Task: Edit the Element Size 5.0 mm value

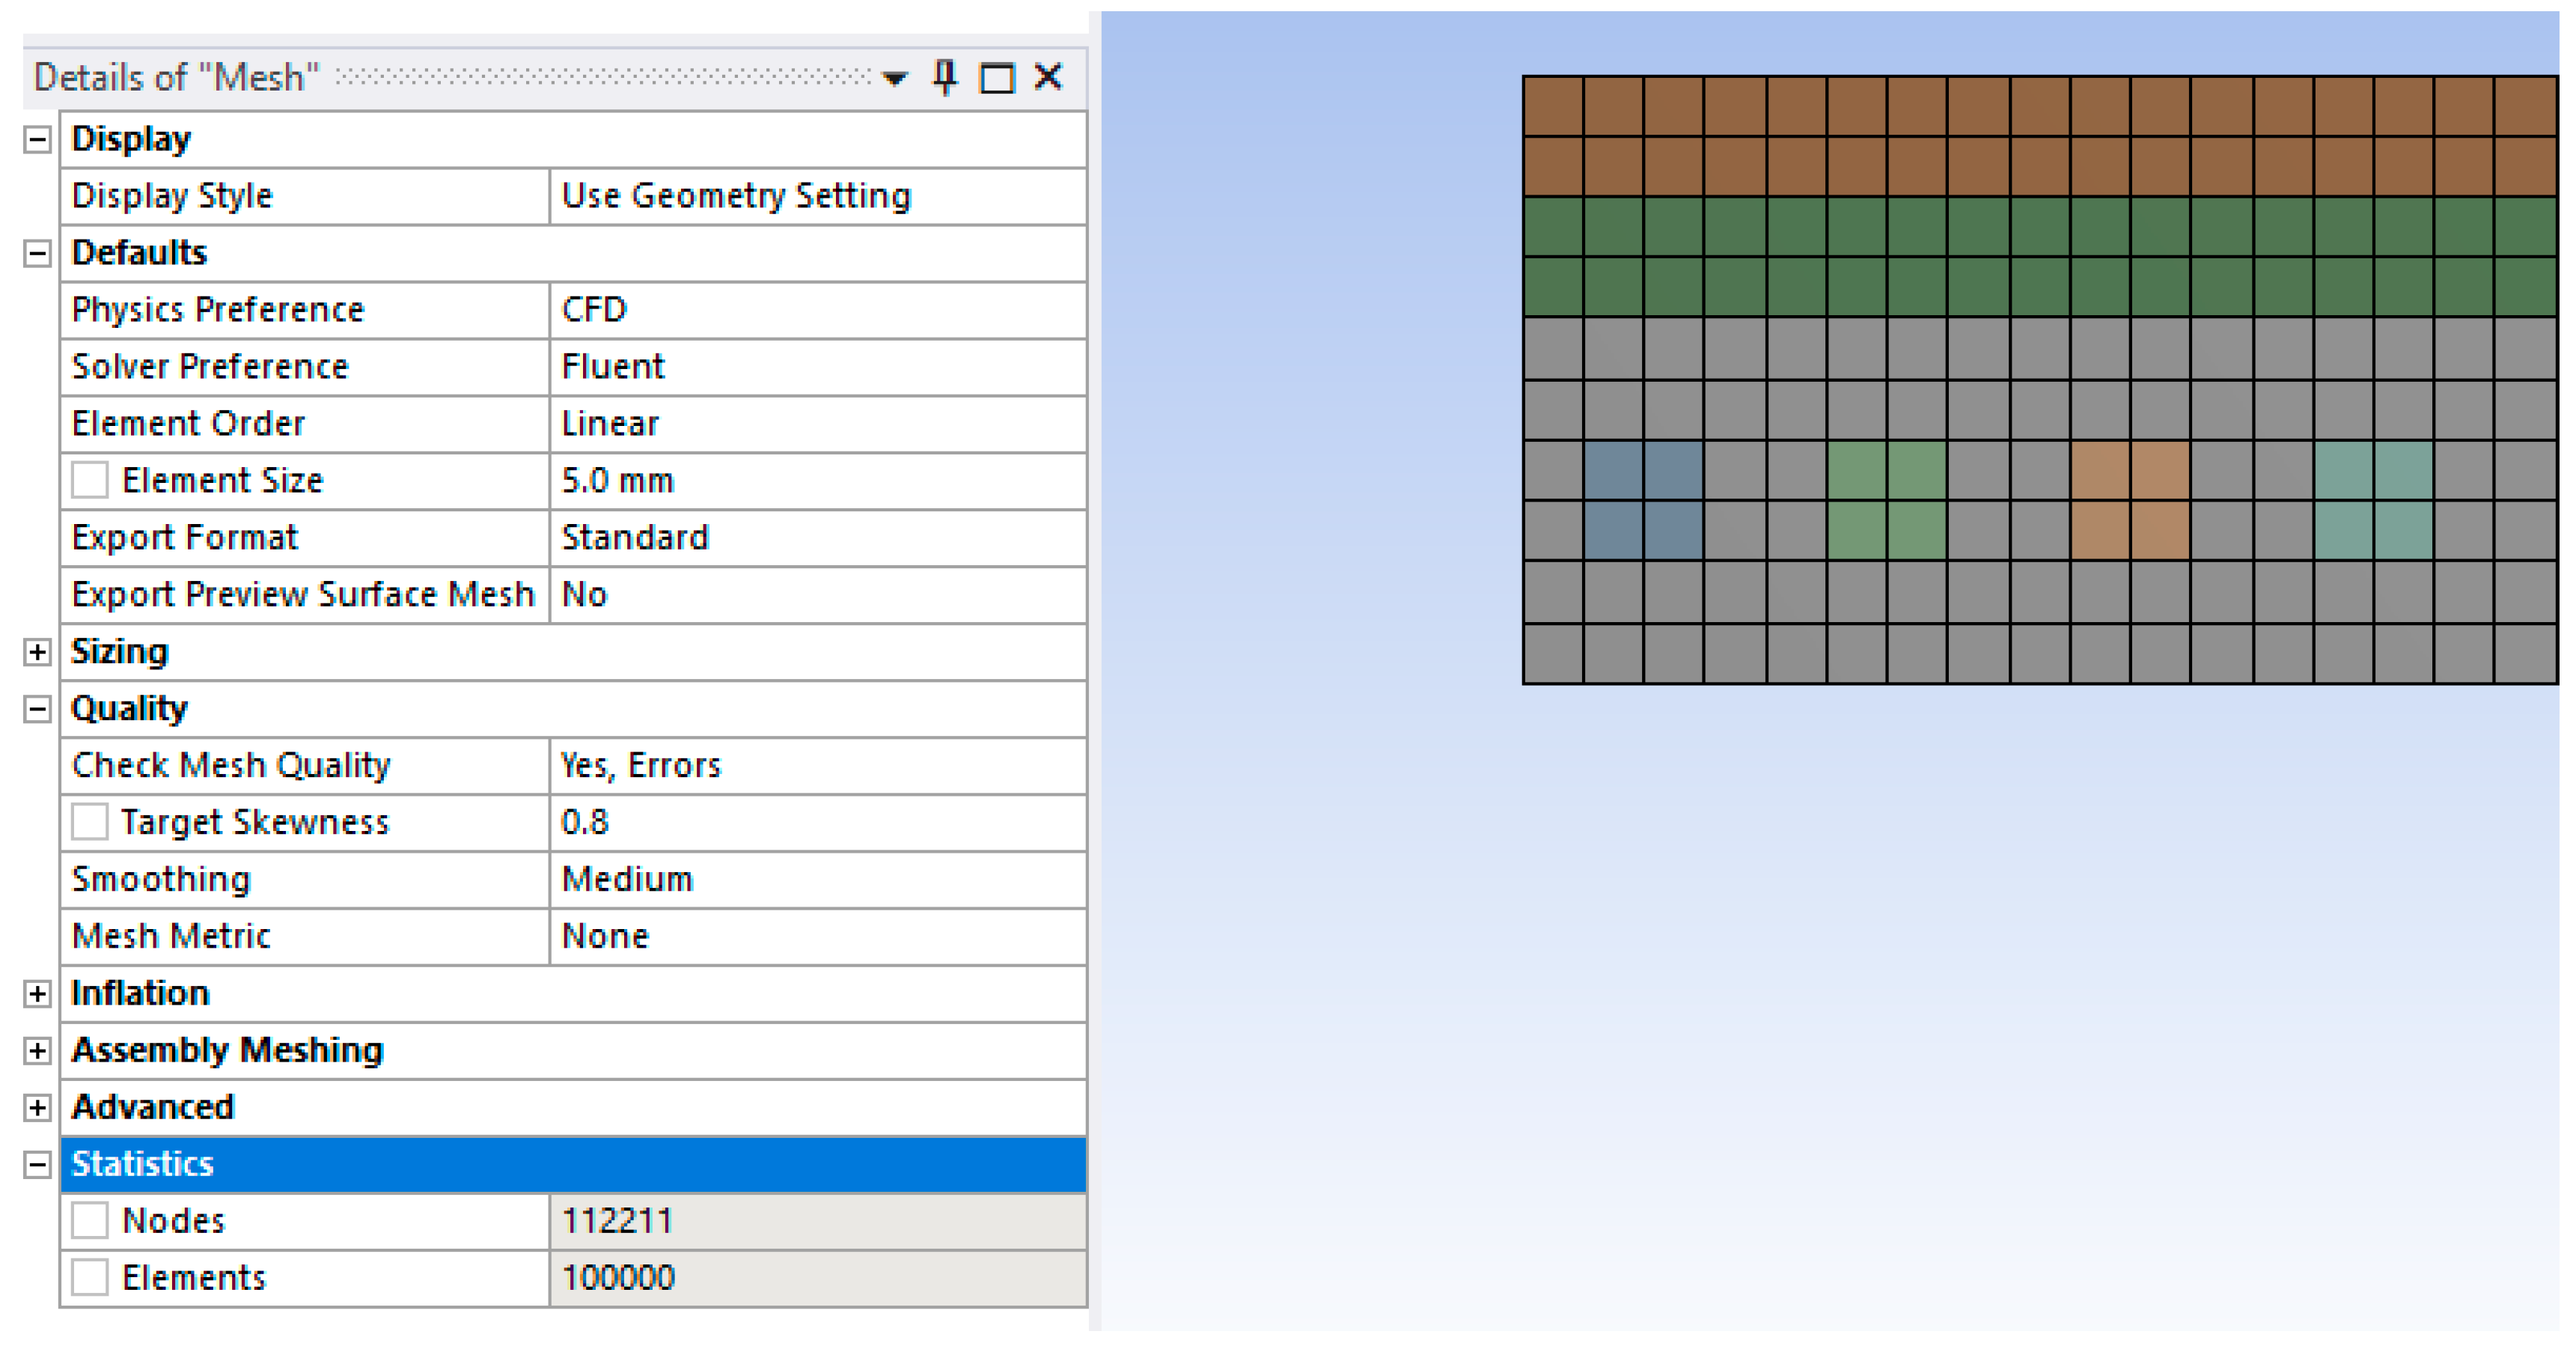Action: point(816,481)
